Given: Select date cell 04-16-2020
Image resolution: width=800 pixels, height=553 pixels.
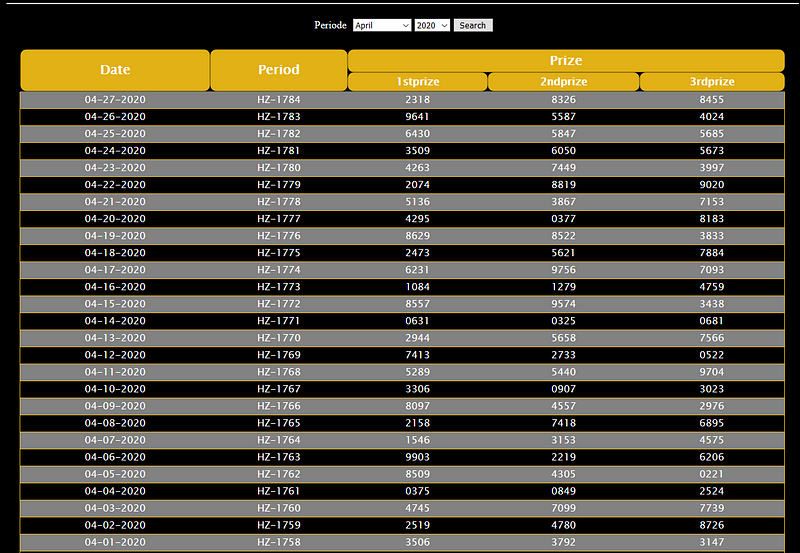Looking at the screenshot, I should coord(115,287).
